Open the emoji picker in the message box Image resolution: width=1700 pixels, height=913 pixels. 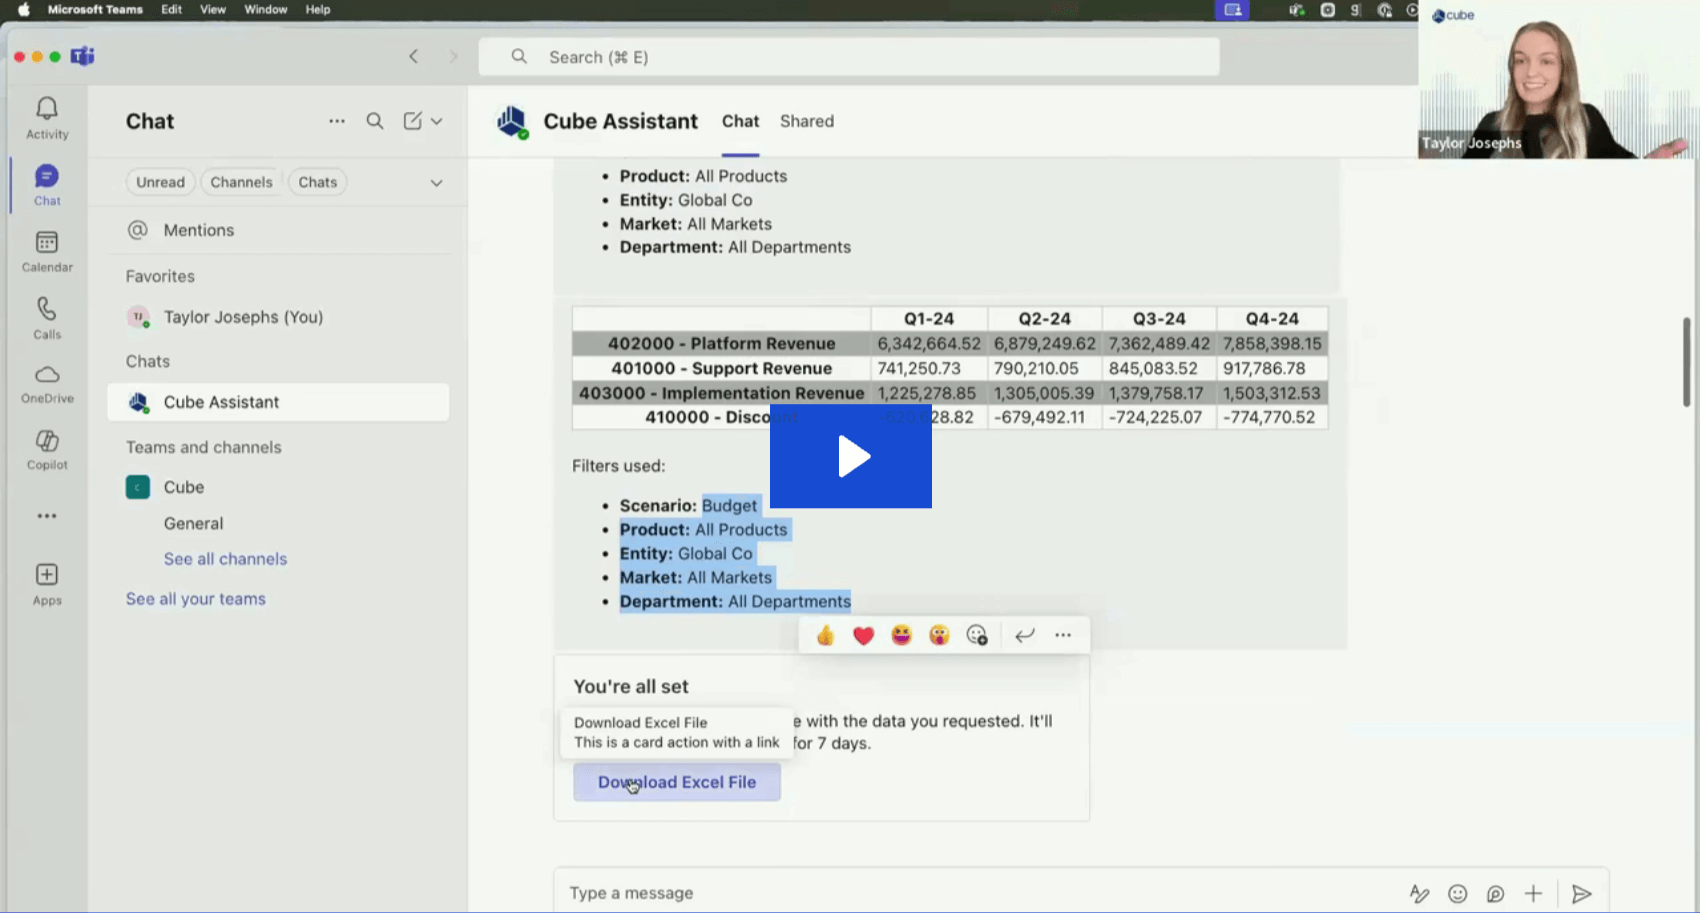(1457, 893)
